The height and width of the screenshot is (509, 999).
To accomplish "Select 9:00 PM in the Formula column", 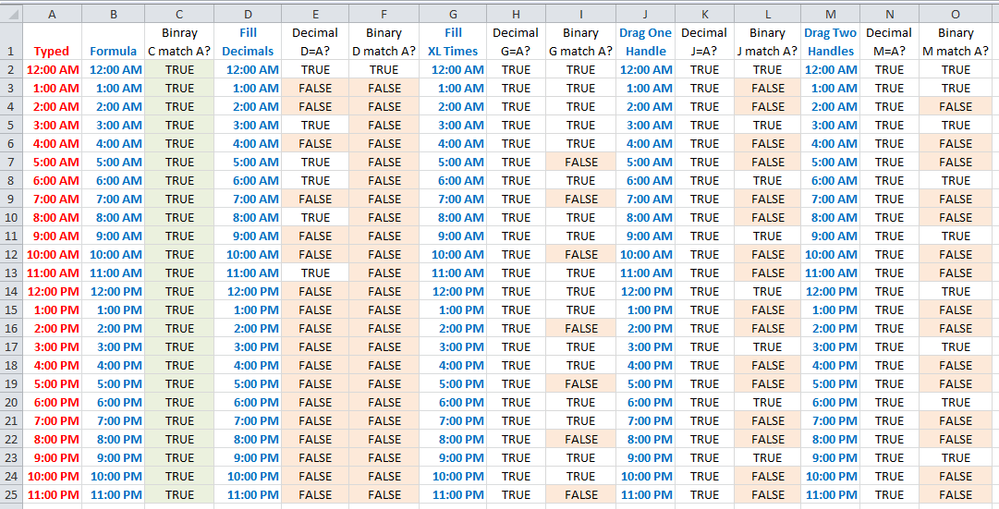I will [x=113, y=458].
